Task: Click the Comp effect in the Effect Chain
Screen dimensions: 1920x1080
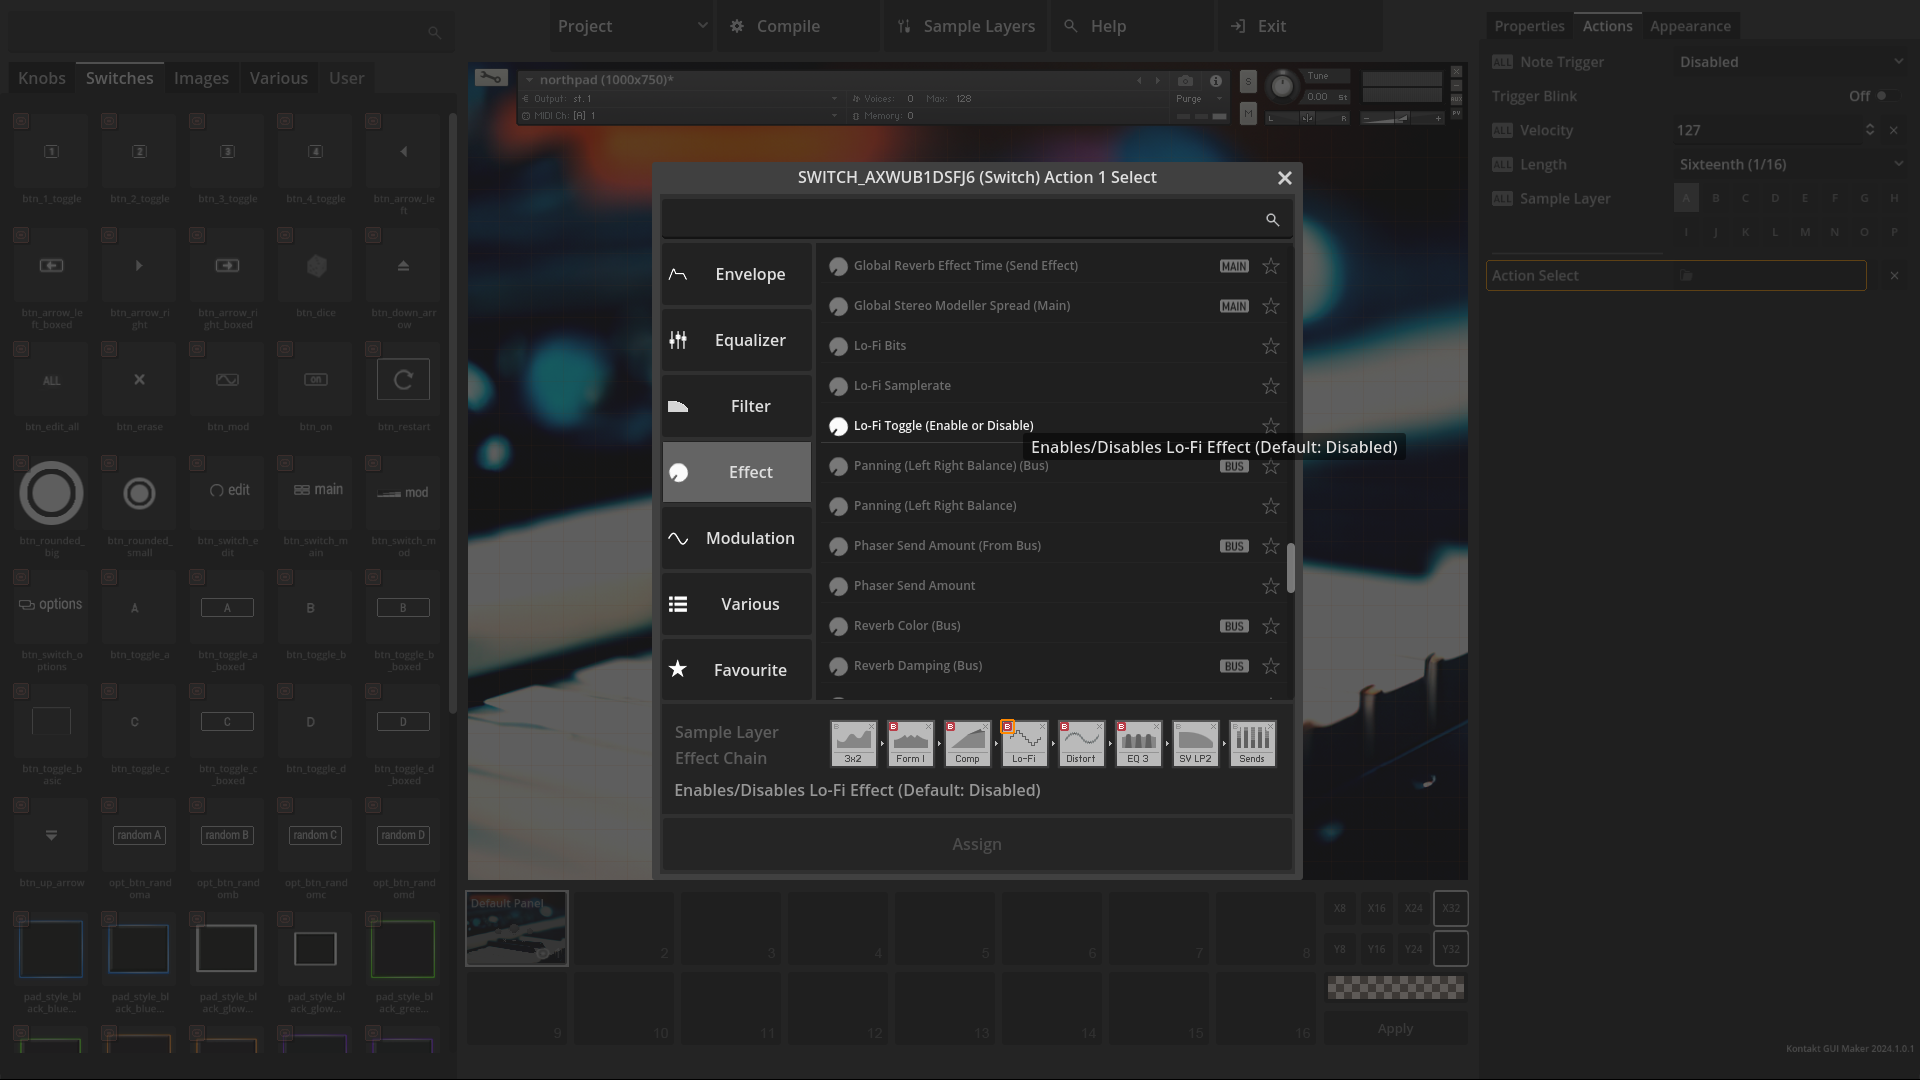Action: (x=967, y=743)
